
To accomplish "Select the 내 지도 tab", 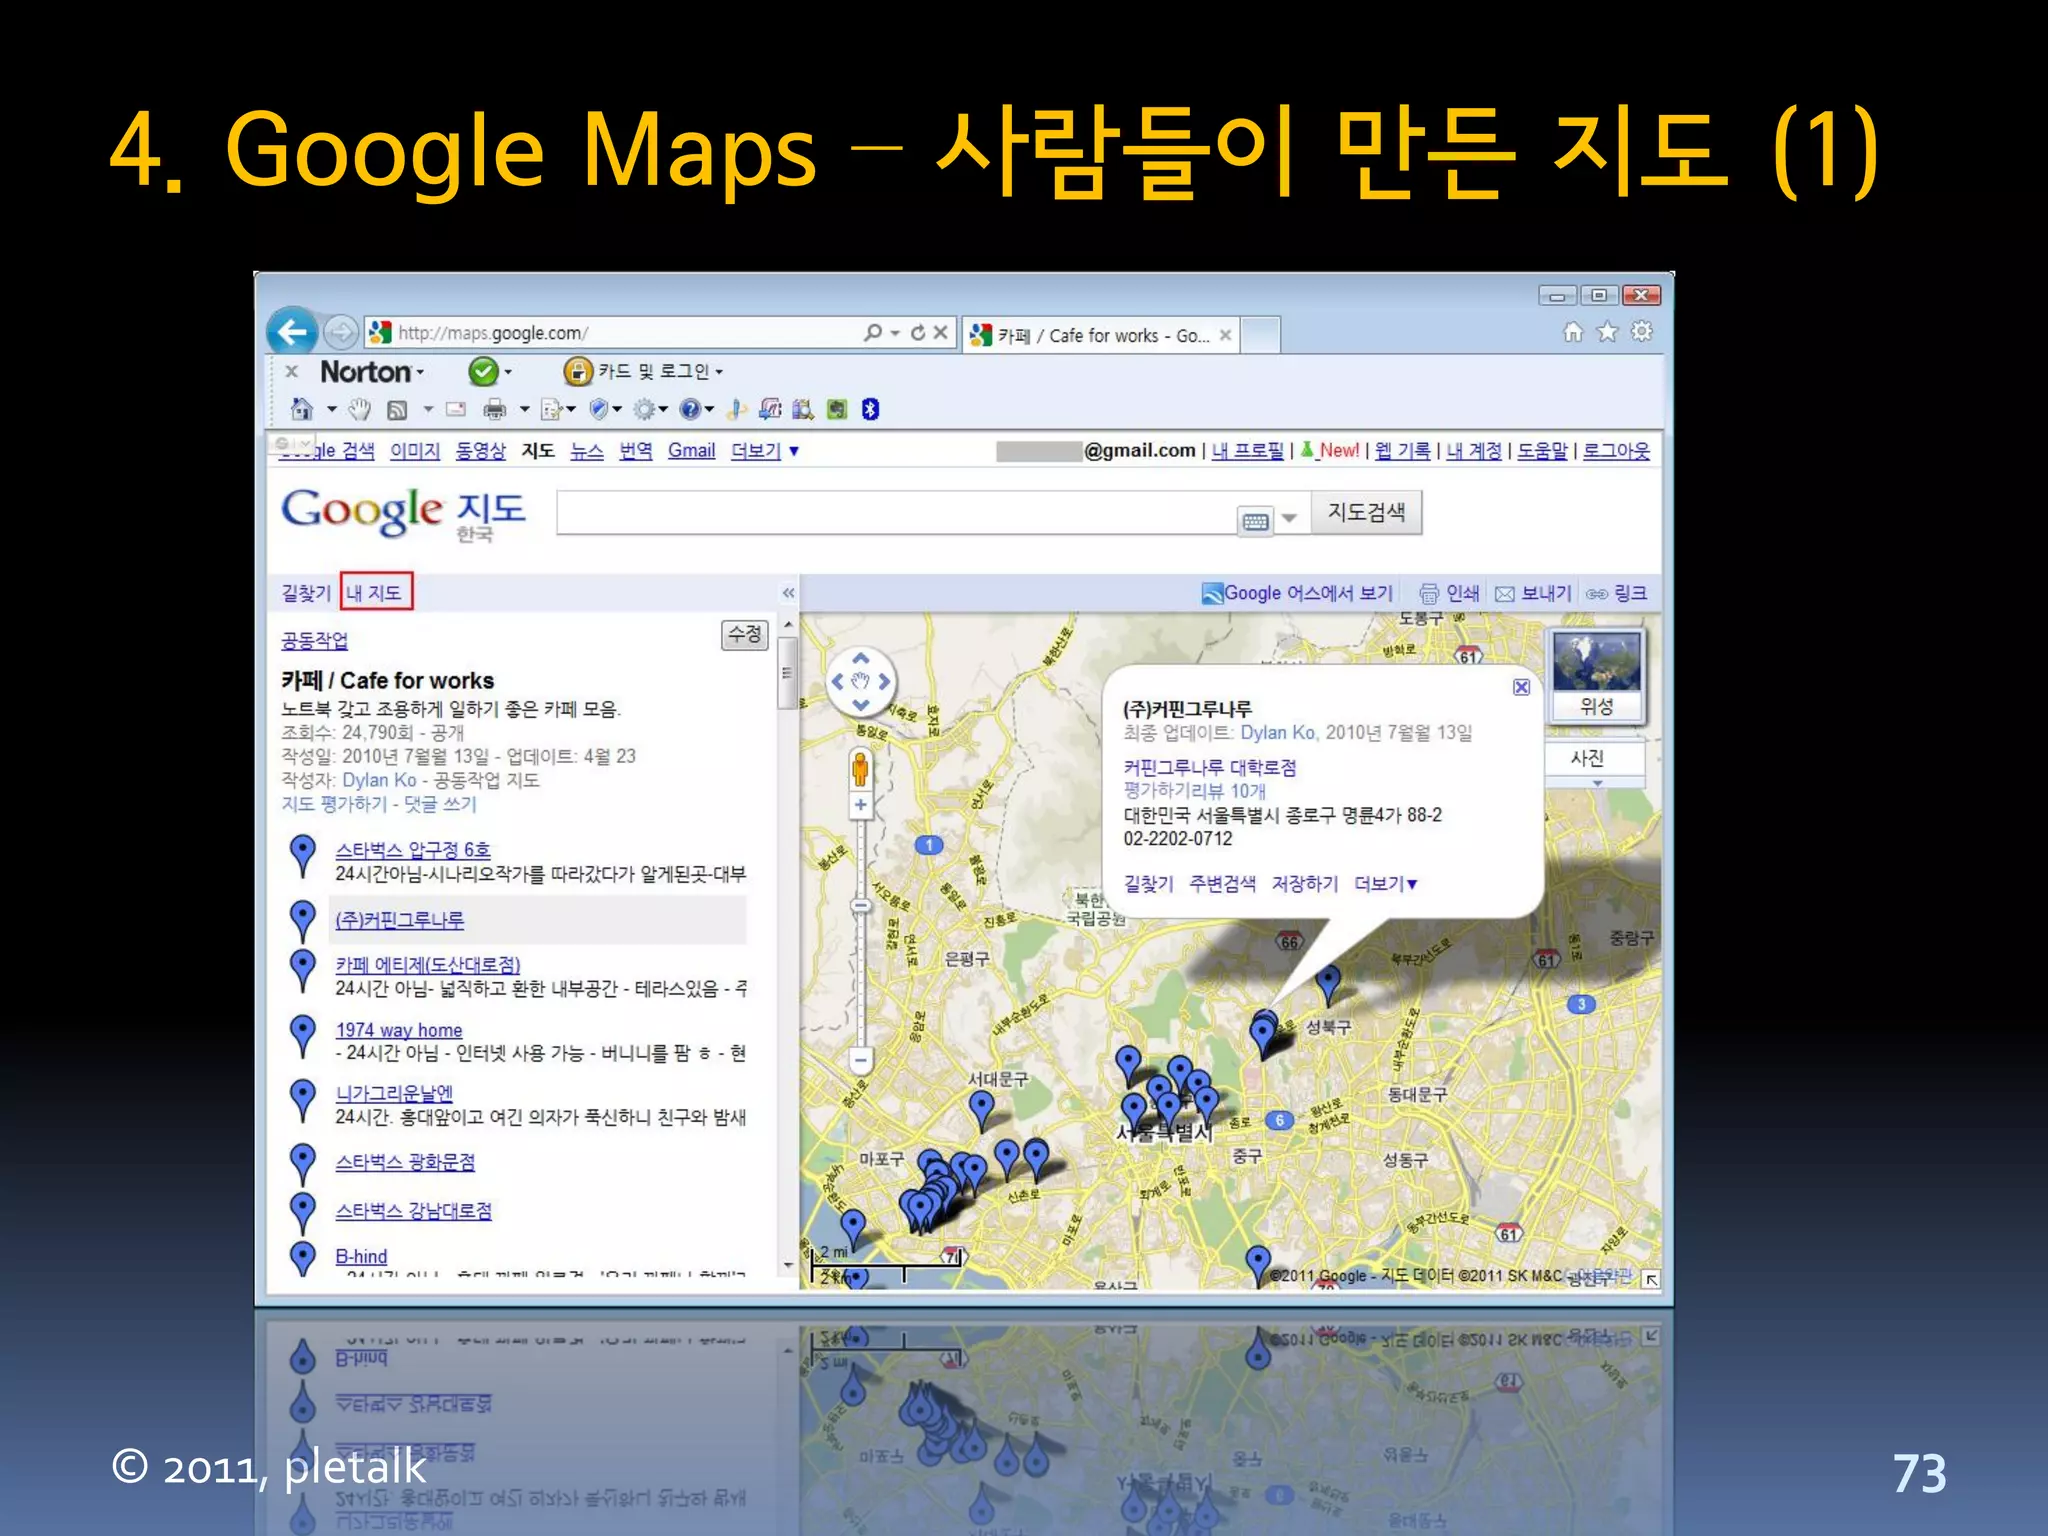I will click(374, 593).
